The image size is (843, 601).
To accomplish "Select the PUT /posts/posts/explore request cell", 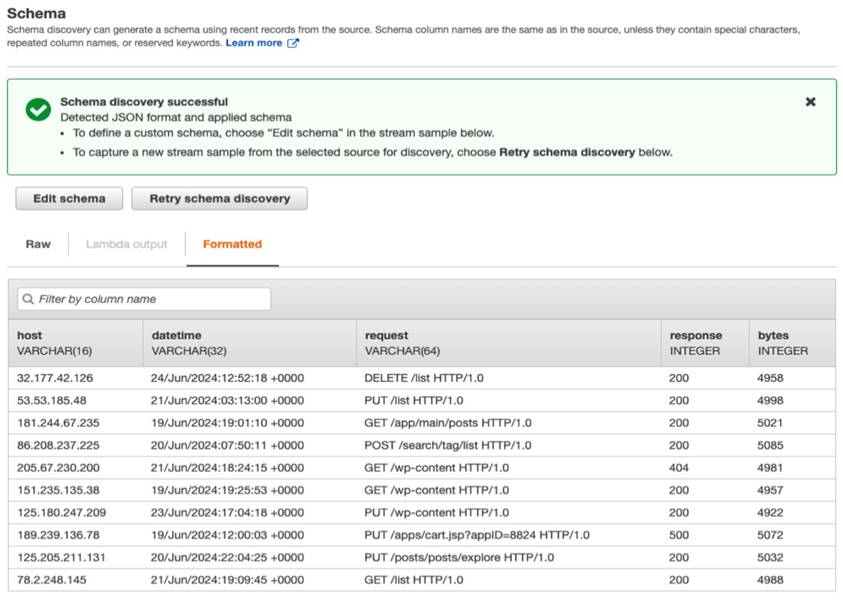I will coord(459,558).
